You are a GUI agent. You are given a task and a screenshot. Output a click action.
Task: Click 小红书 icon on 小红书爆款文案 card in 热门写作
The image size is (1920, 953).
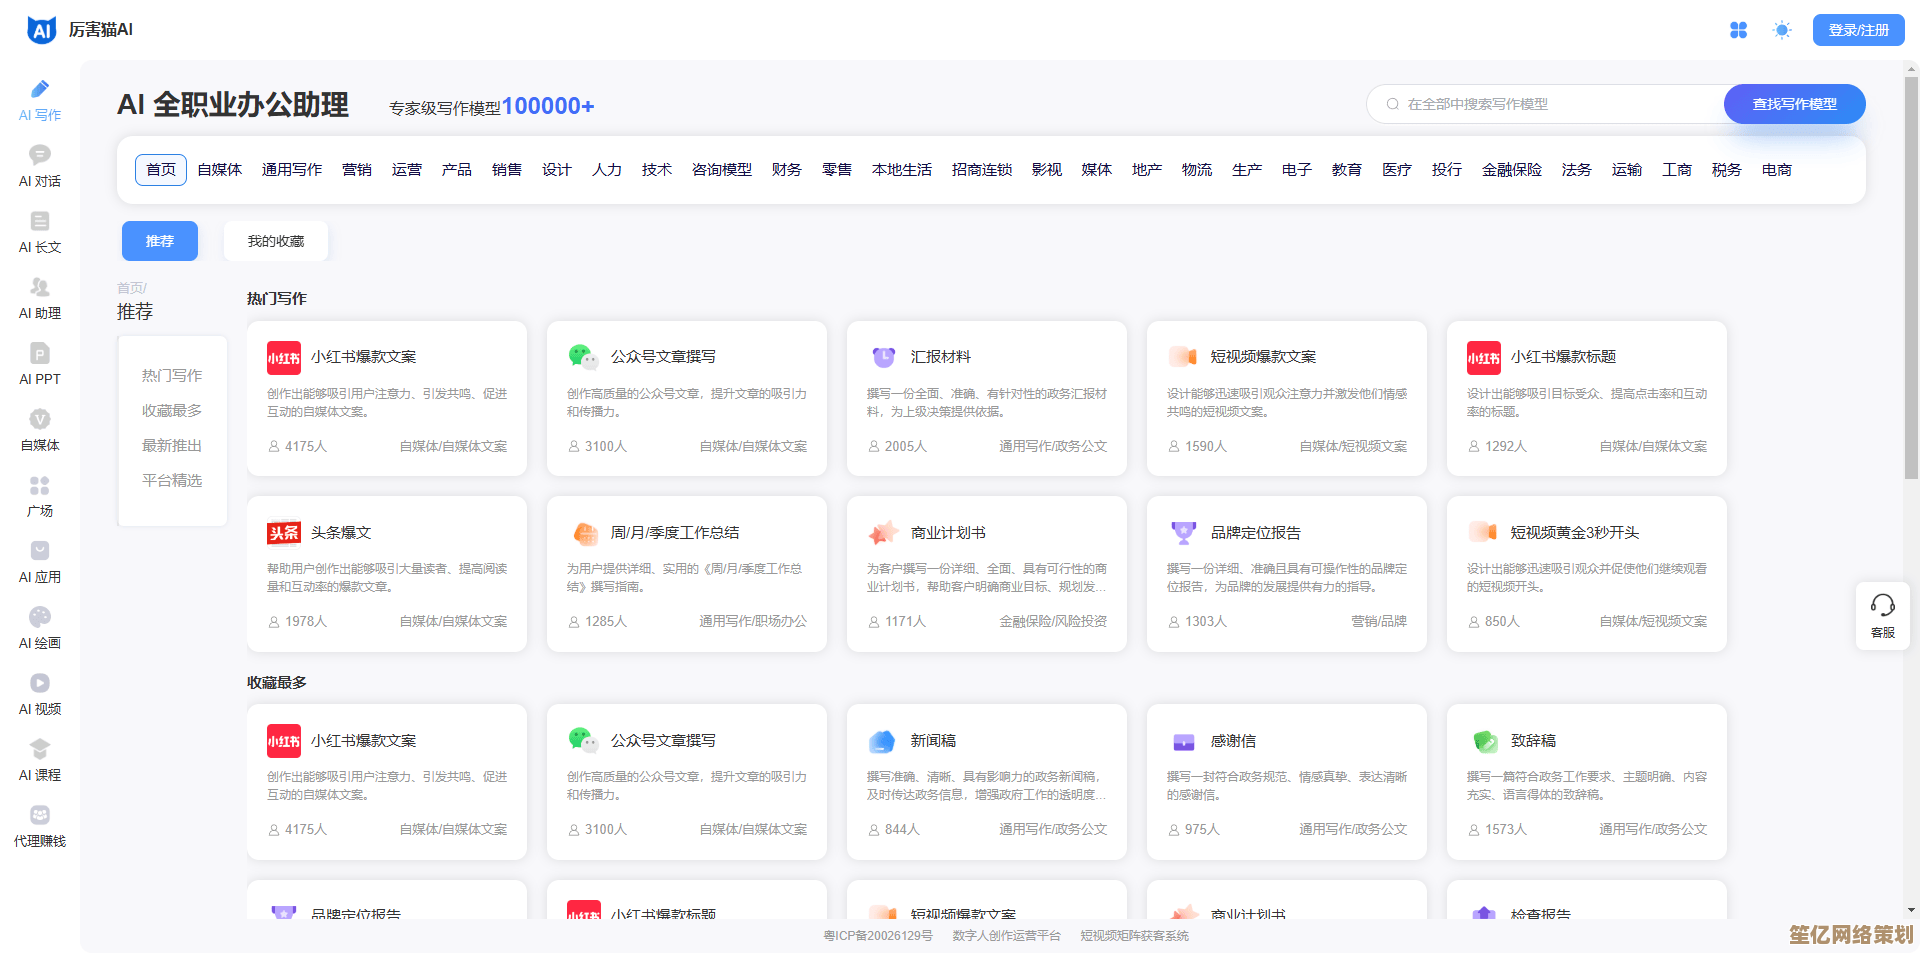pos(284,358)
